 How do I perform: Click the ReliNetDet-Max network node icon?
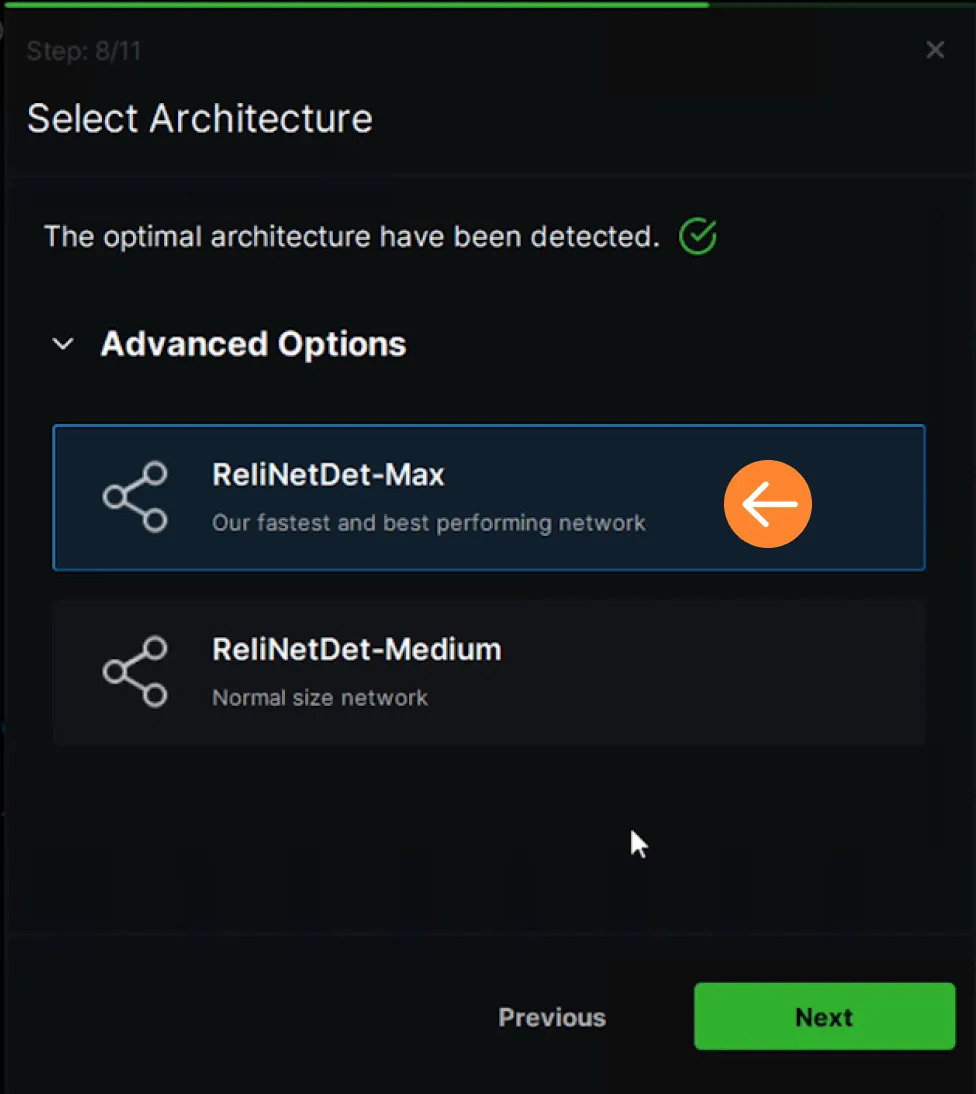[x=135, y=497]
